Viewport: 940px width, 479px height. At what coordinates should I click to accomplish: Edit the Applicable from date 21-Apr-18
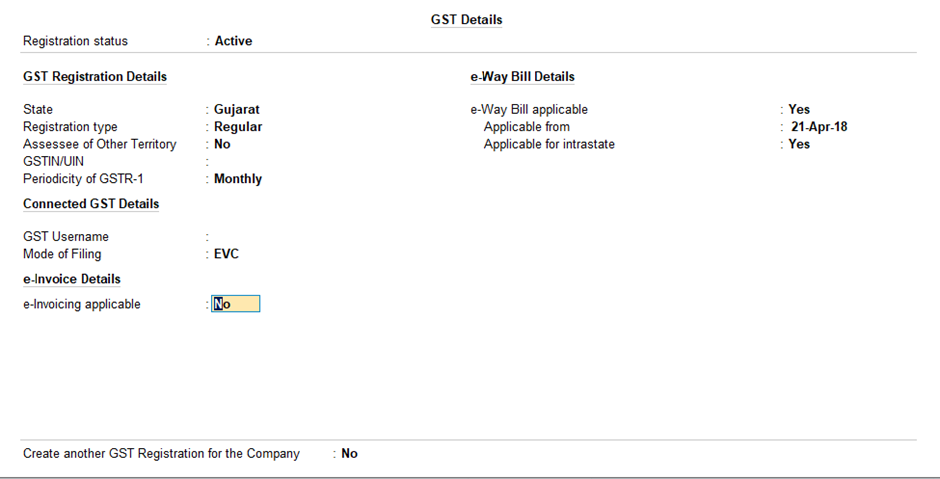click(819, 127)
